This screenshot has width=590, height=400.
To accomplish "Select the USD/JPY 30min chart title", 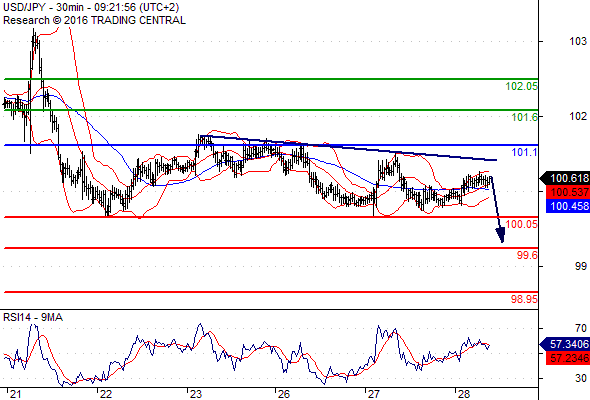I will (x=91, y=7).
